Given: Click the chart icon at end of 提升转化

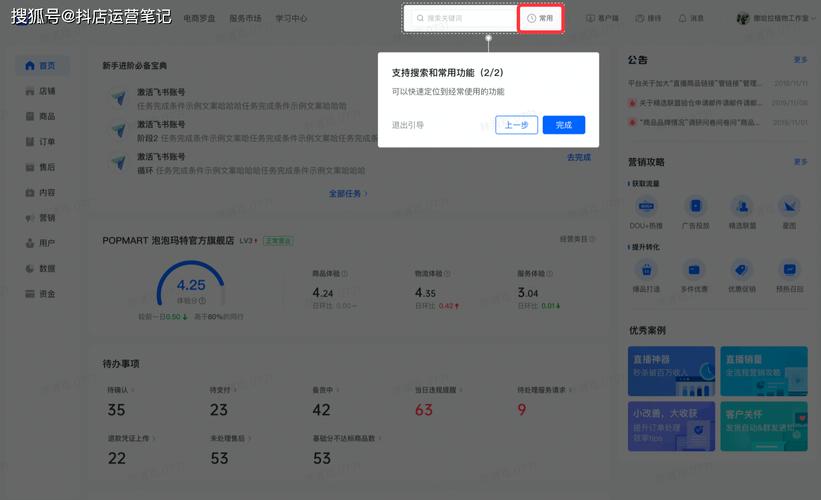Looking at the screenshot, I should click(x=790, y=270).
